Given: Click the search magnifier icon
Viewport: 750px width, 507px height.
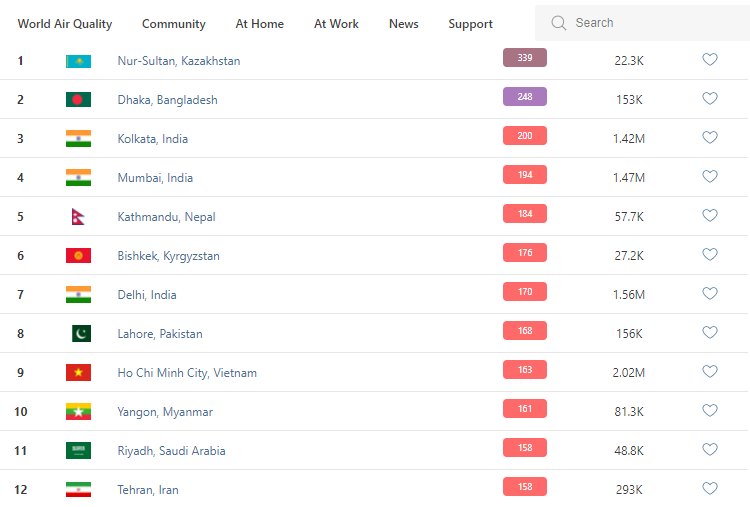Looking at the screenshot, I should point(558,23).
